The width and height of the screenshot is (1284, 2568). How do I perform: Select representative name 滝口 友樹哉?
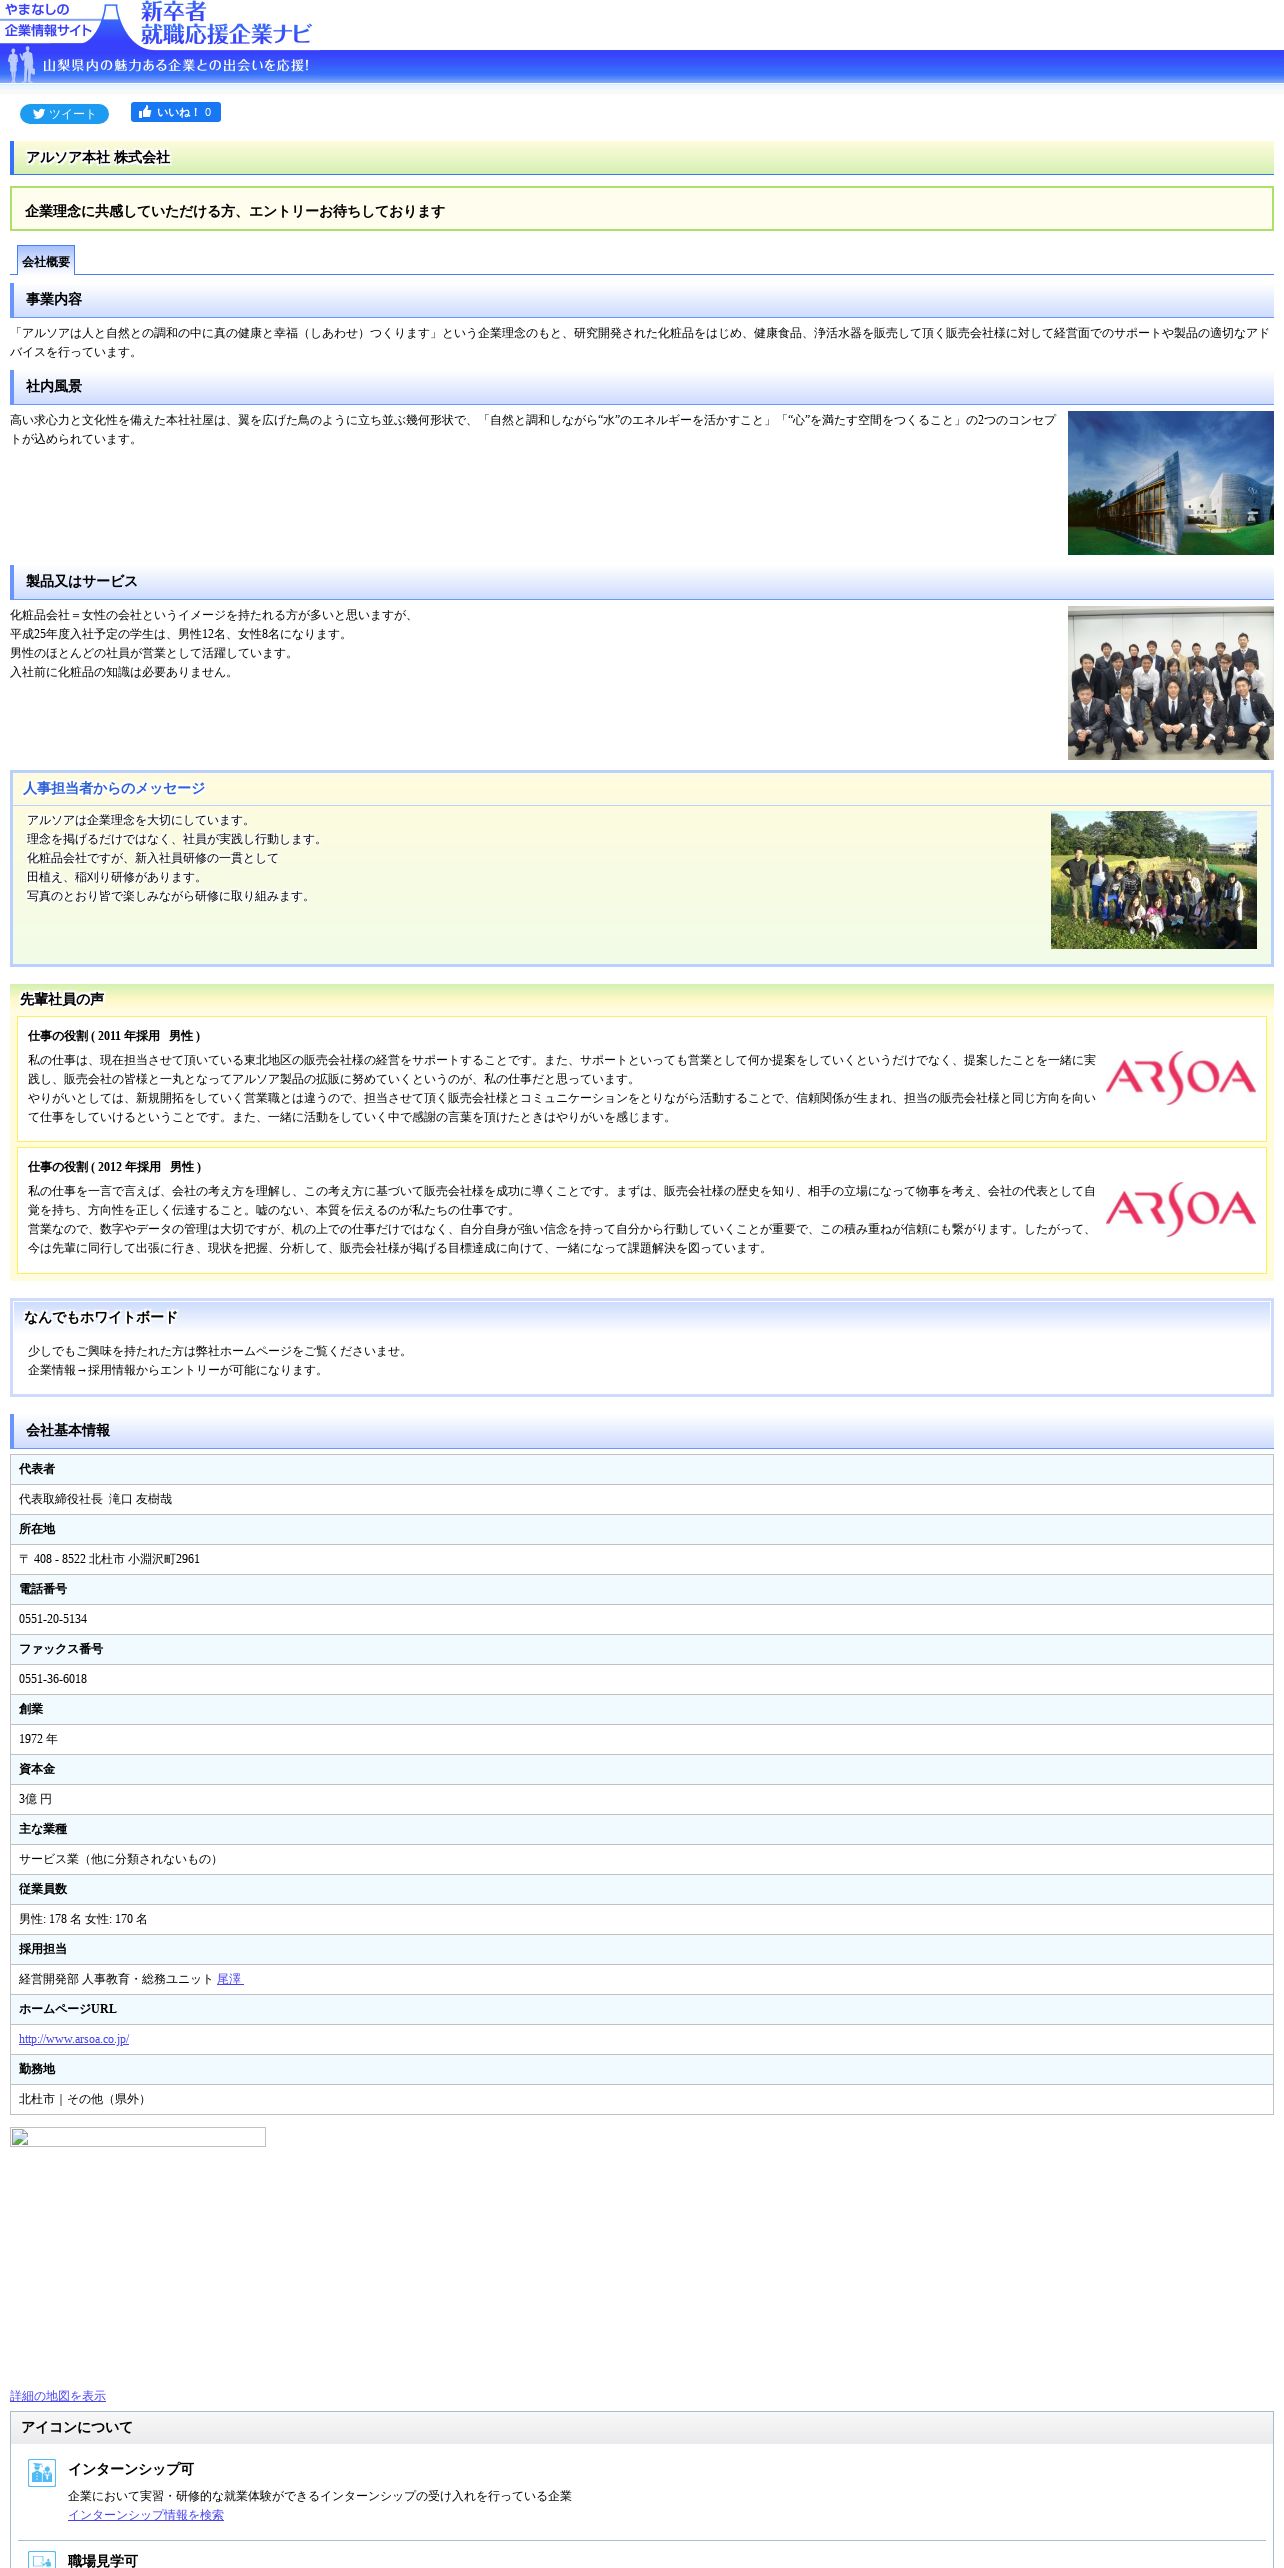point(140,1499)
